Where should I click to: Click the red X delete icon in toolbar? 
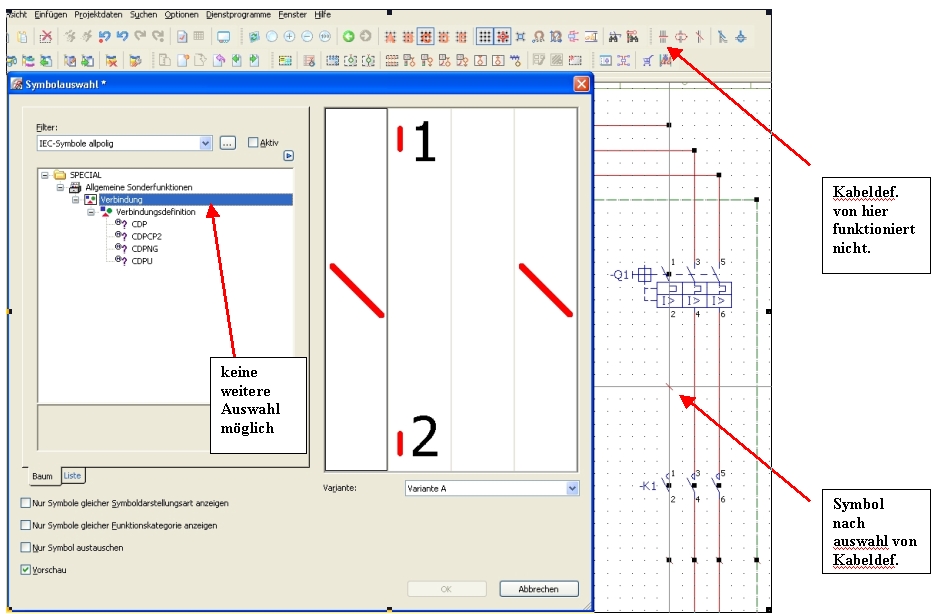pyautogui.click(x=46, y=37)
